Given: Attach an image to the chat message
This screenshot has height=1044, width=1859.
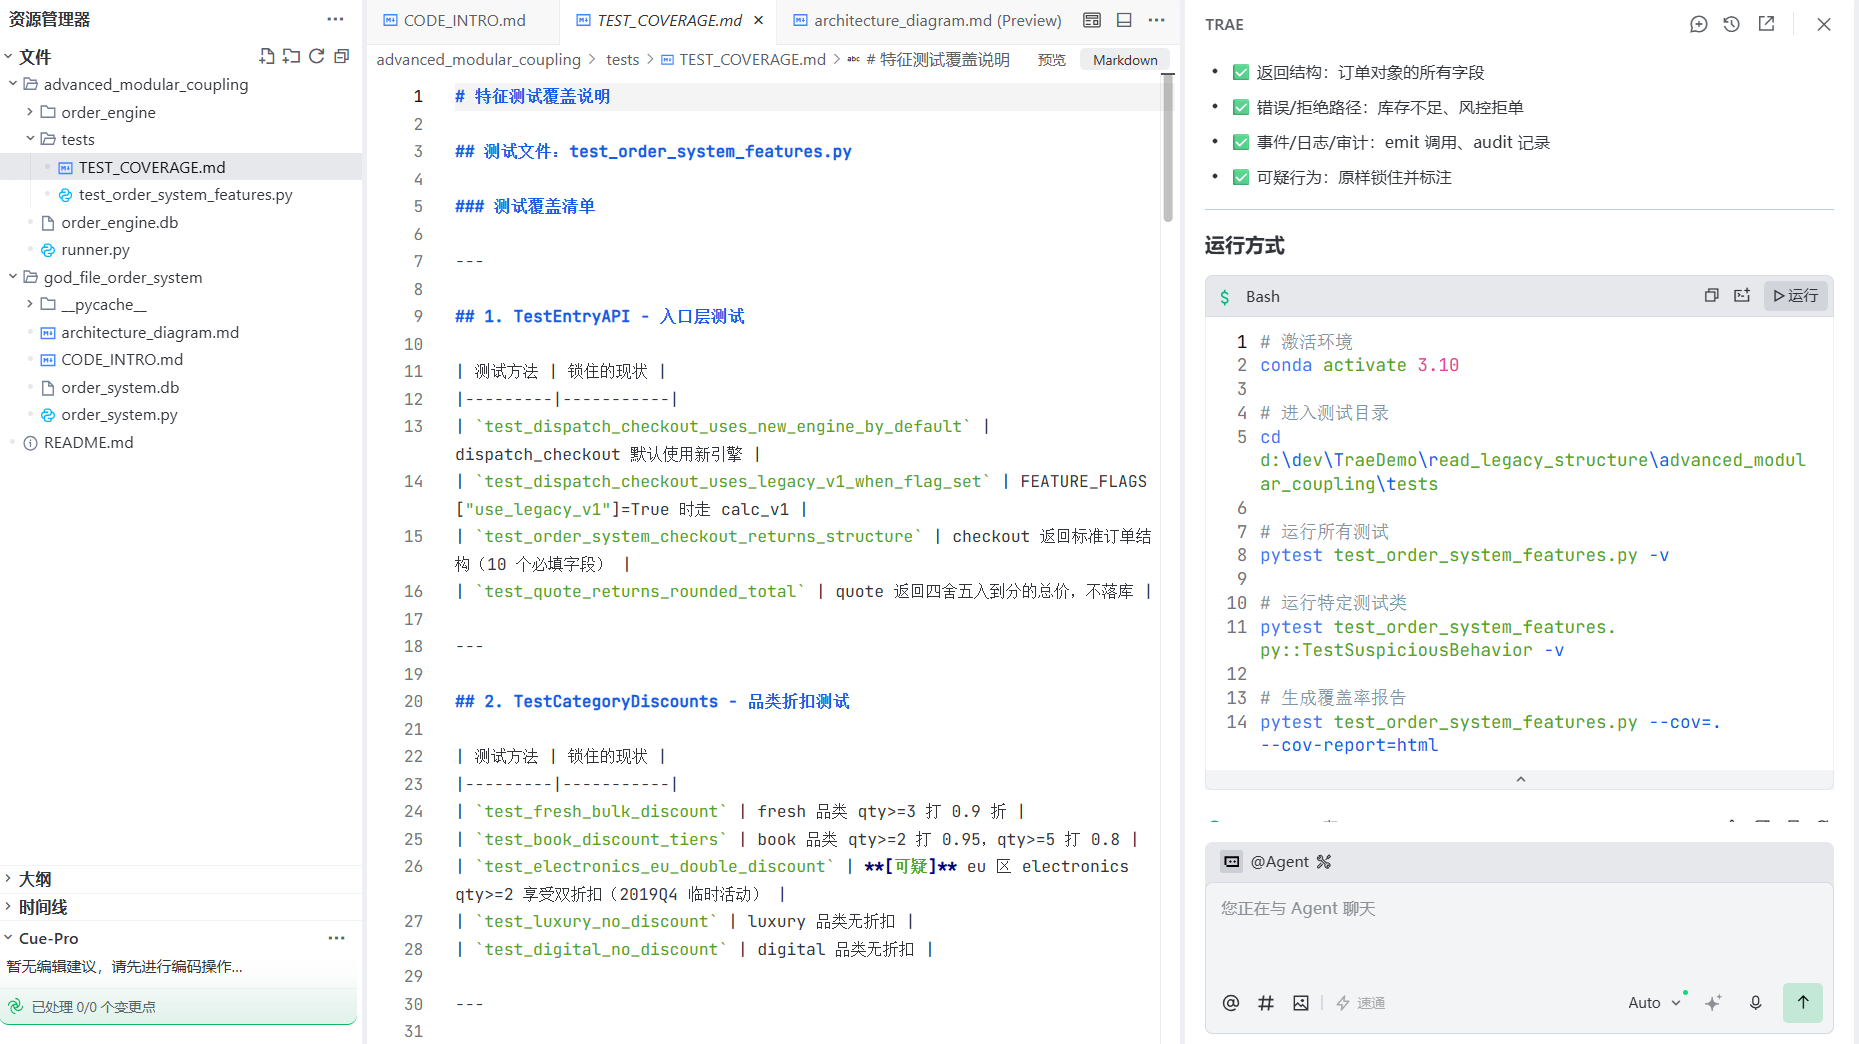Looking at the screenshot, I should coord(1301,1003).
